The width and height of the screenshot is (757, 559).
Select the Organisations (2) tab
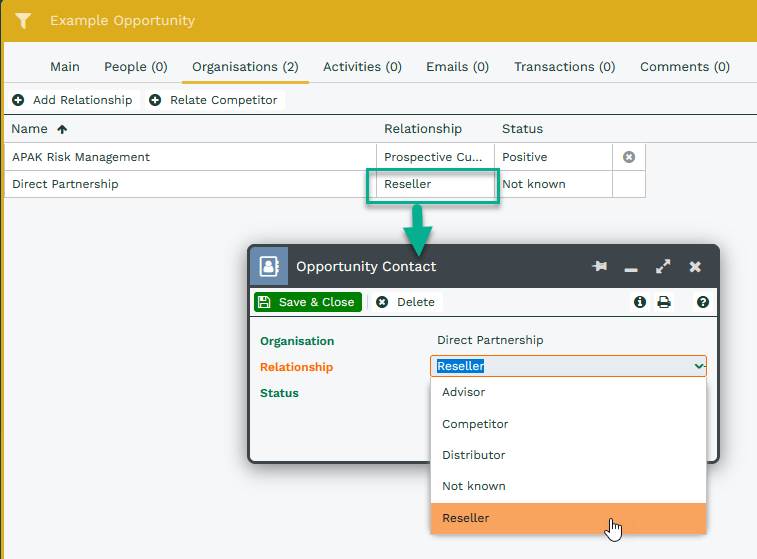tap(245, 67)
